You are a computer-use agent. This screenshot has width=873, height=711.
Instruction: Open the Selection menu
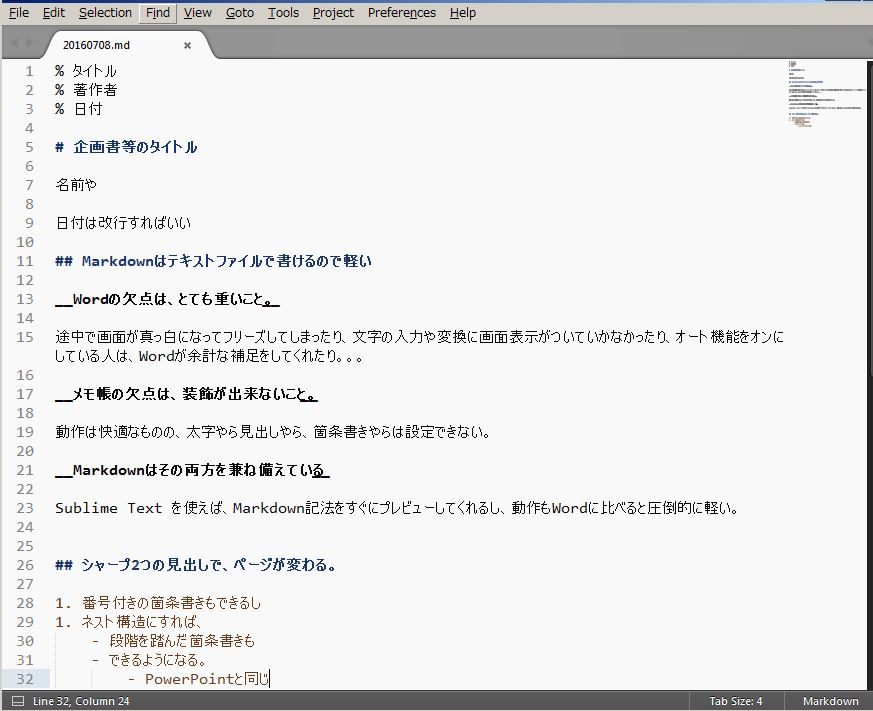pyautogui.click(x=105, y=12)
